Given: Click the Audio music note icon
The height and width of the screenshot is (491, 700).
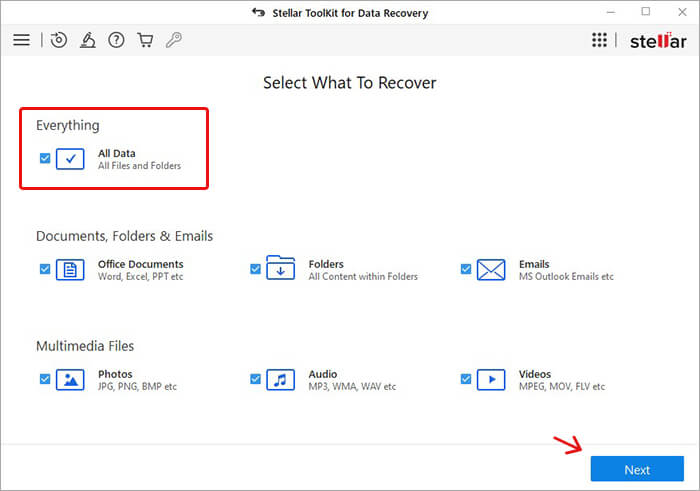Looking at the screenshot, I should (280, 380).
